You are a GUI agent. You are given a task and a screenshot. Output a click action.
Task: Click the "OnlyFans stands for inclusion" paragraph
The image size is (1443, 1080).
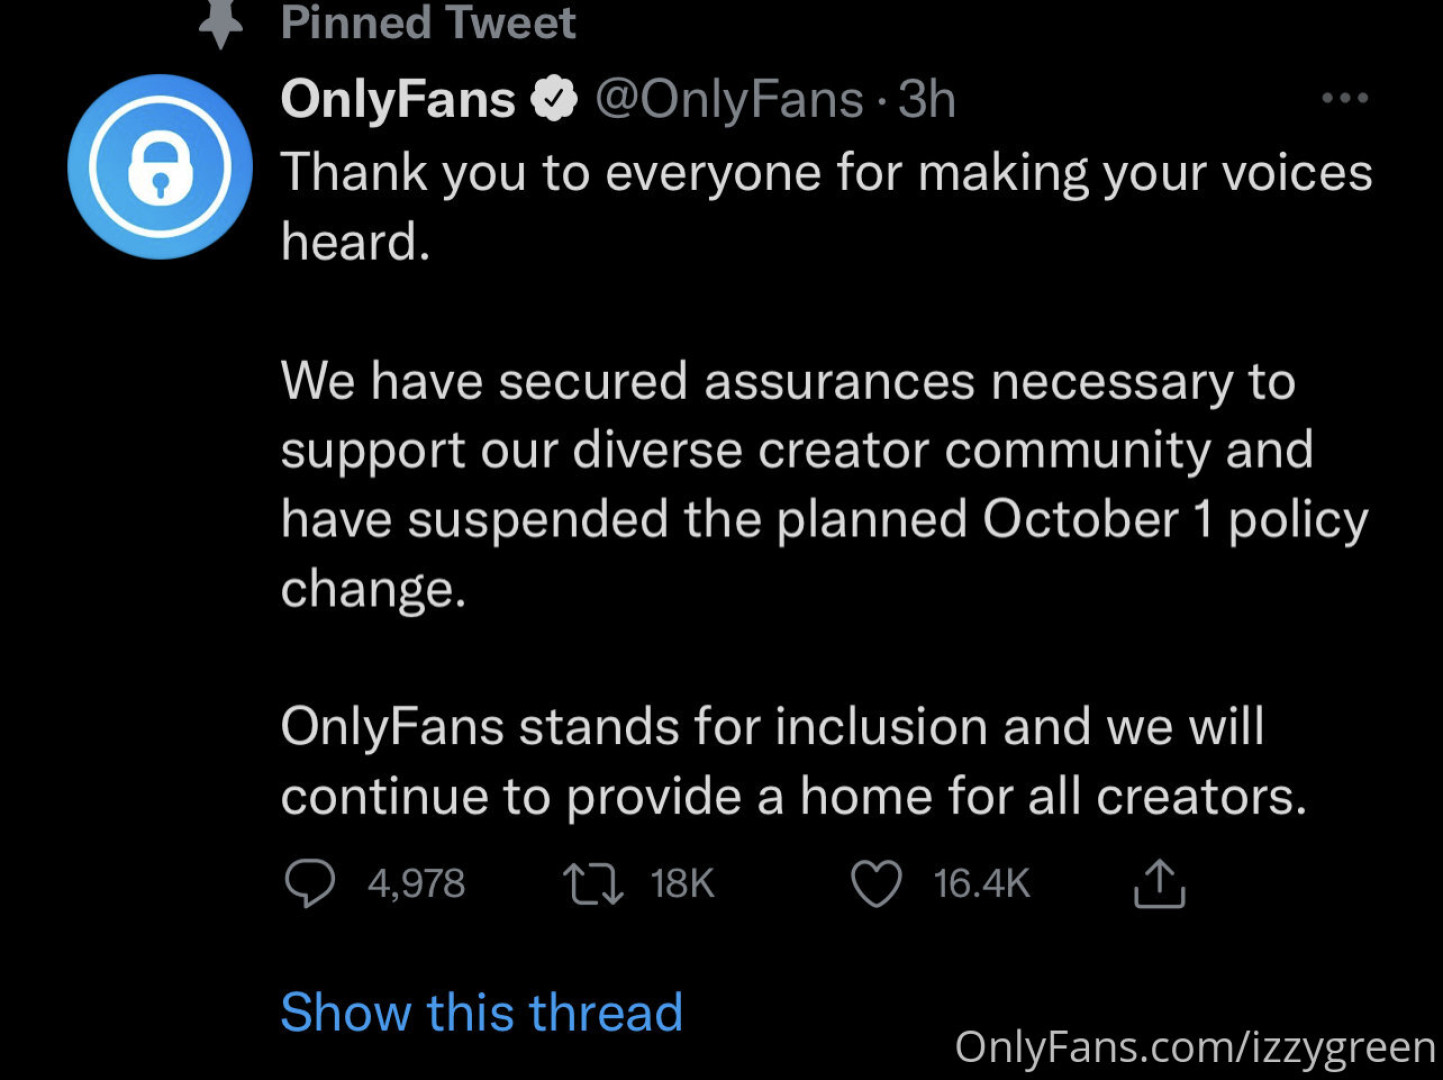[793, 761]
